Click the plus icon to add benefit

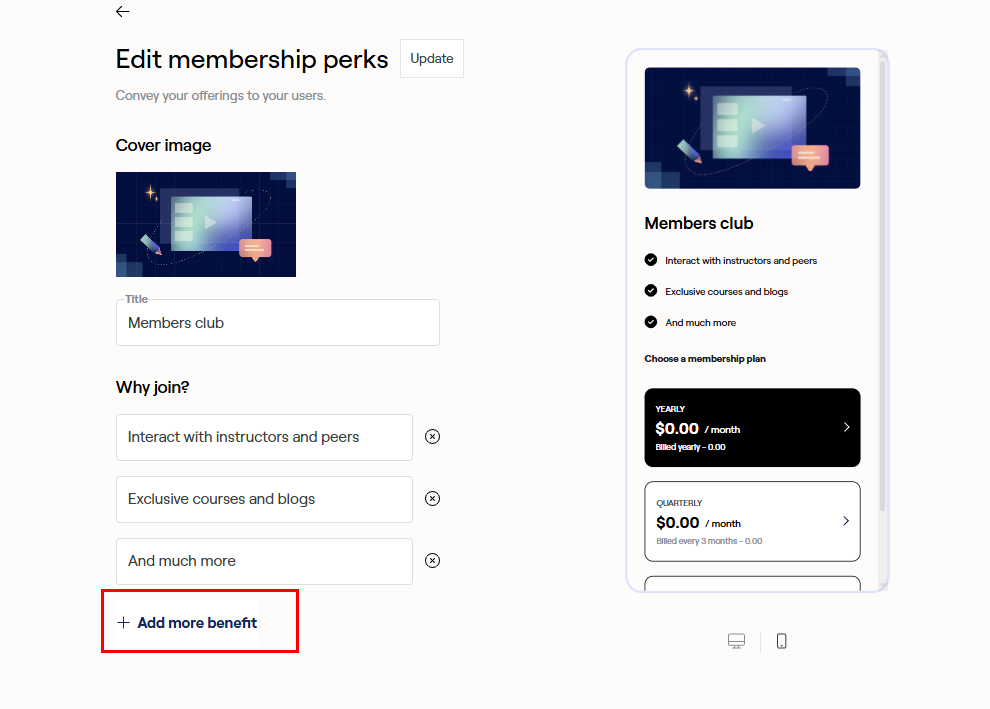124,623
